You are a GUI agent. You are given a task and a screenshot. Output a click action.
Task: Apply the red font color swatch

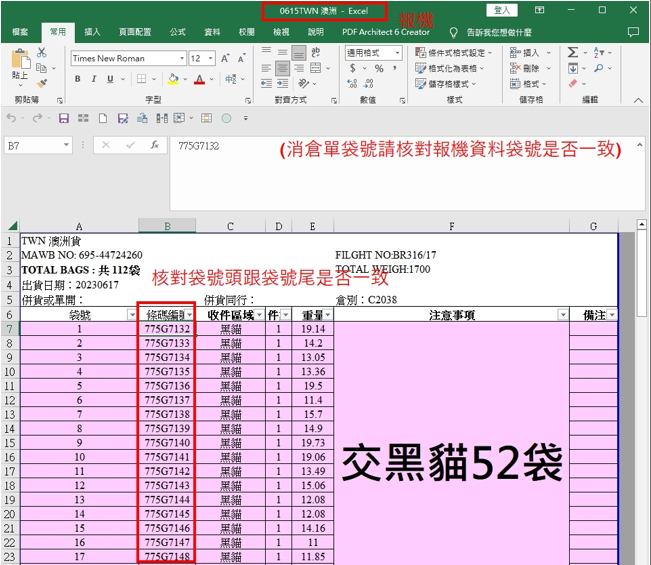point(198,79)
